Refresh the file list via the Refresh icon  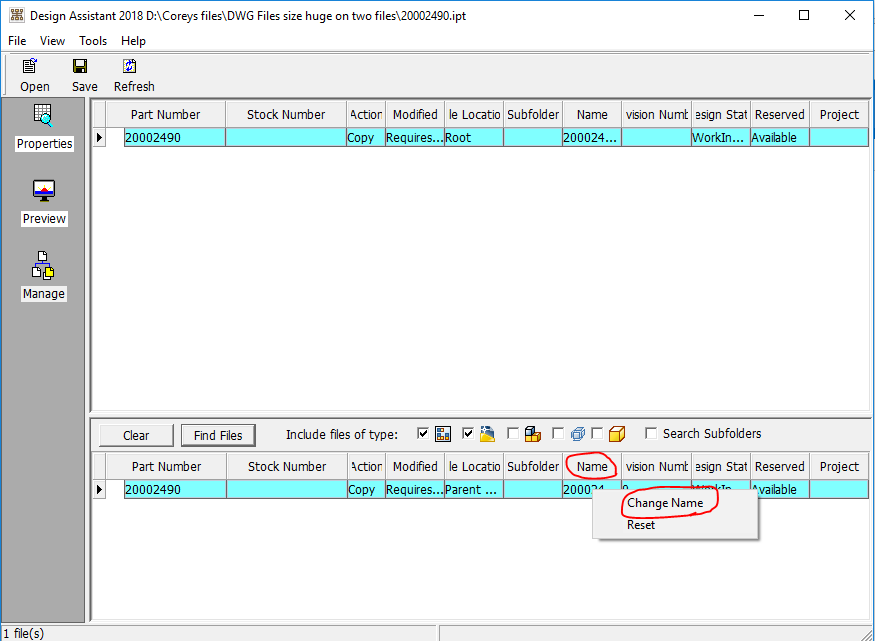pyautogui.click(x=131, y=73)
